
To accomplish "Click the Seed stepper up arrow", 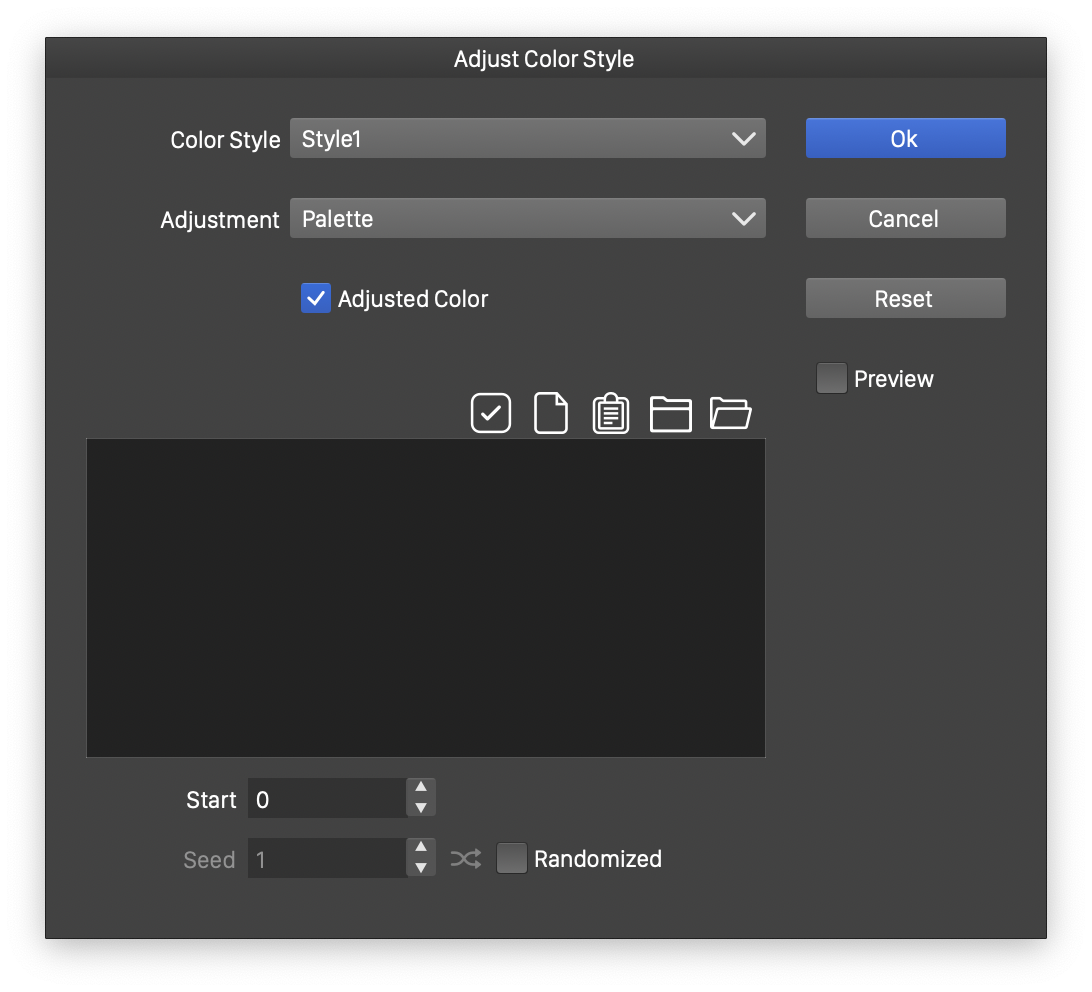I will tap(421, 848).
